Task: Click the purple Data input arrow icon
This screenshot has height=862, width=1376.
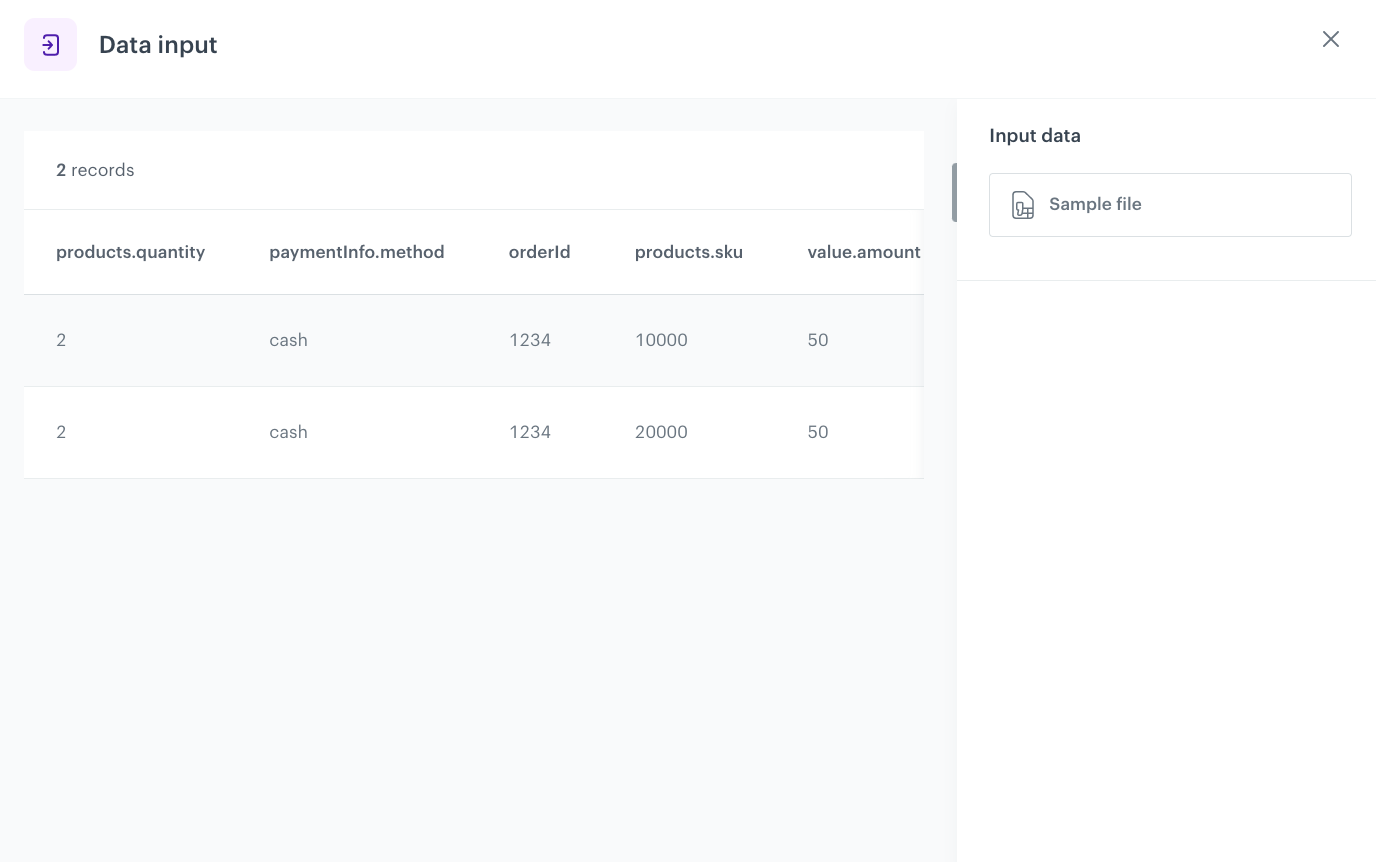Action: (50, 44)
